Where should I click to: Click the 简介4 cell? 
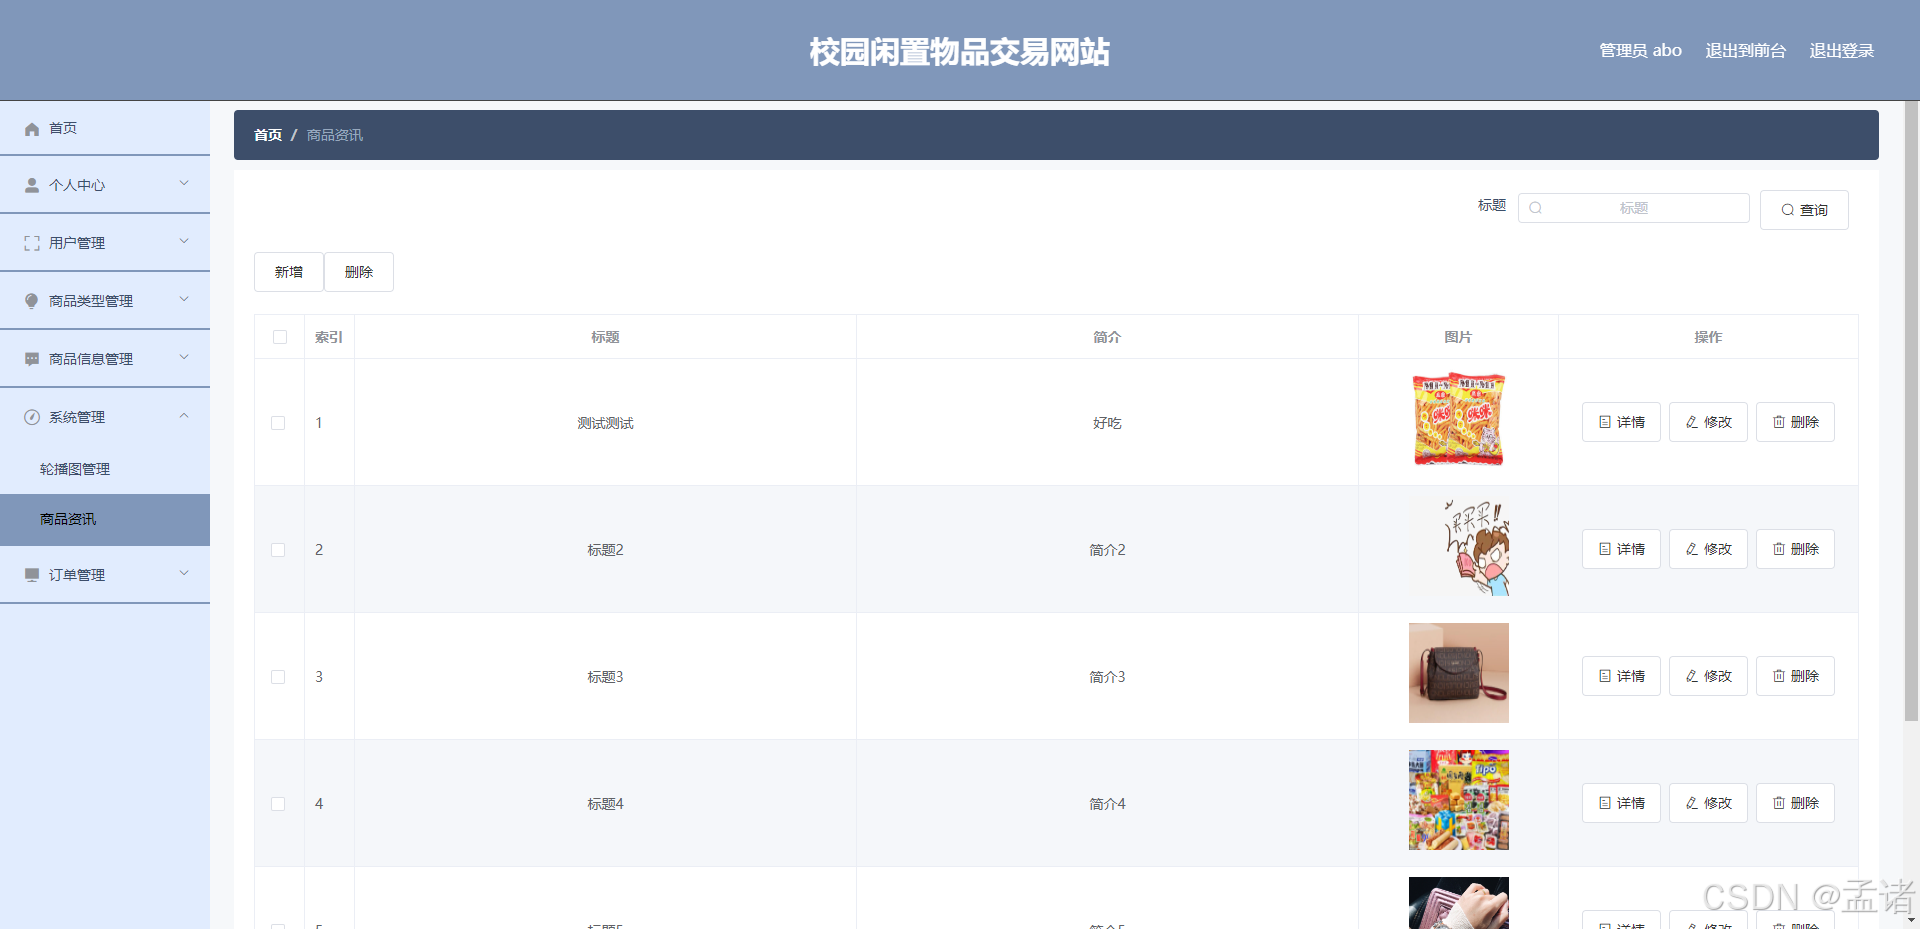(1107, 804)
